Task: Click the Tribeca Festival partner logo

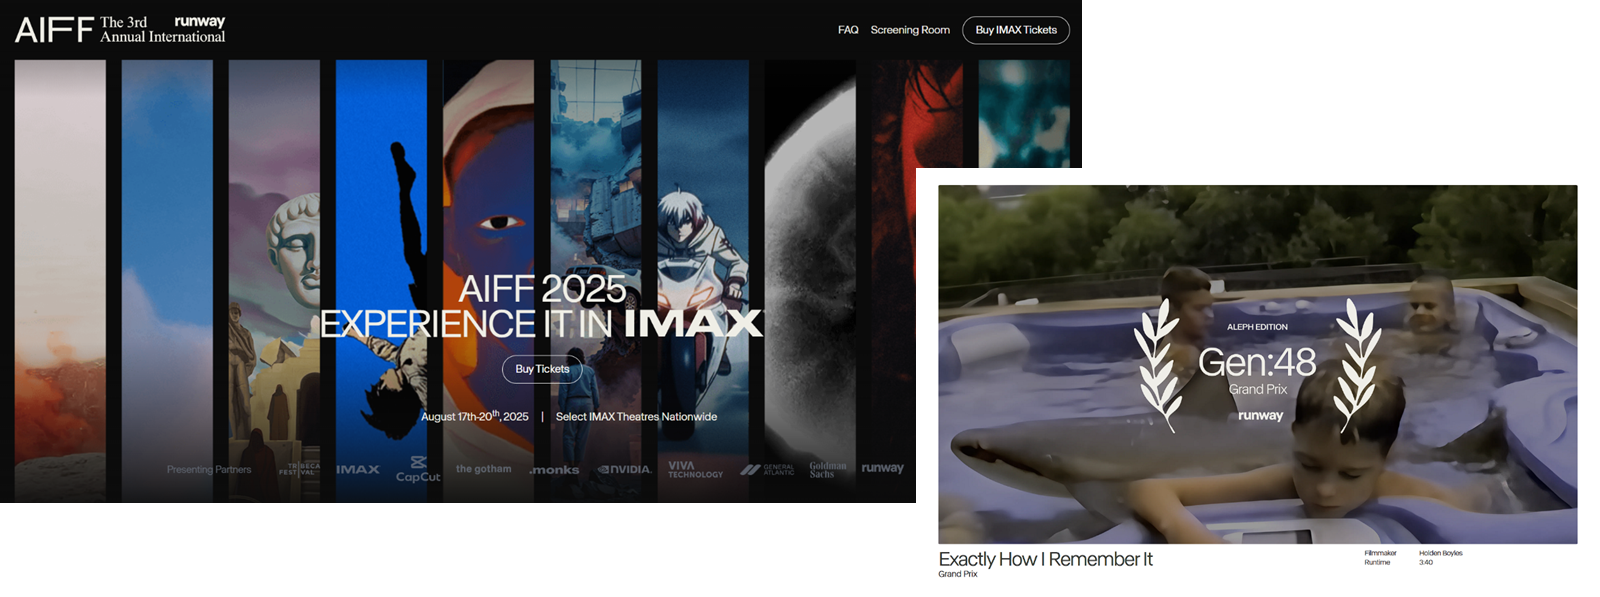Action: click(x=300, y=469)
